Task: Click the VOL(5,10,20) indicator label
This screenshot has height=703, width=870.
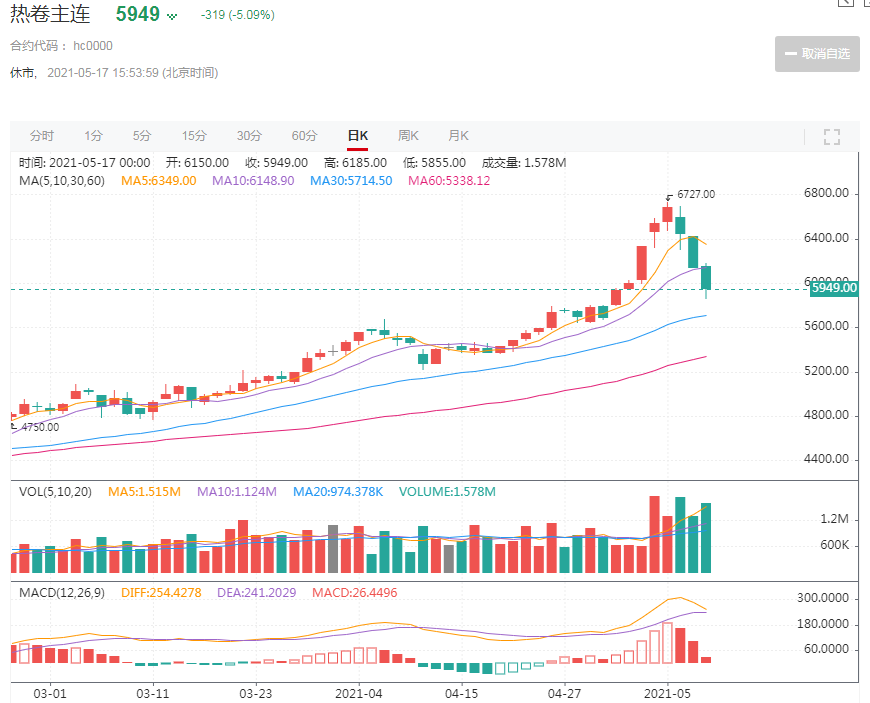Action: pos(55,492)
